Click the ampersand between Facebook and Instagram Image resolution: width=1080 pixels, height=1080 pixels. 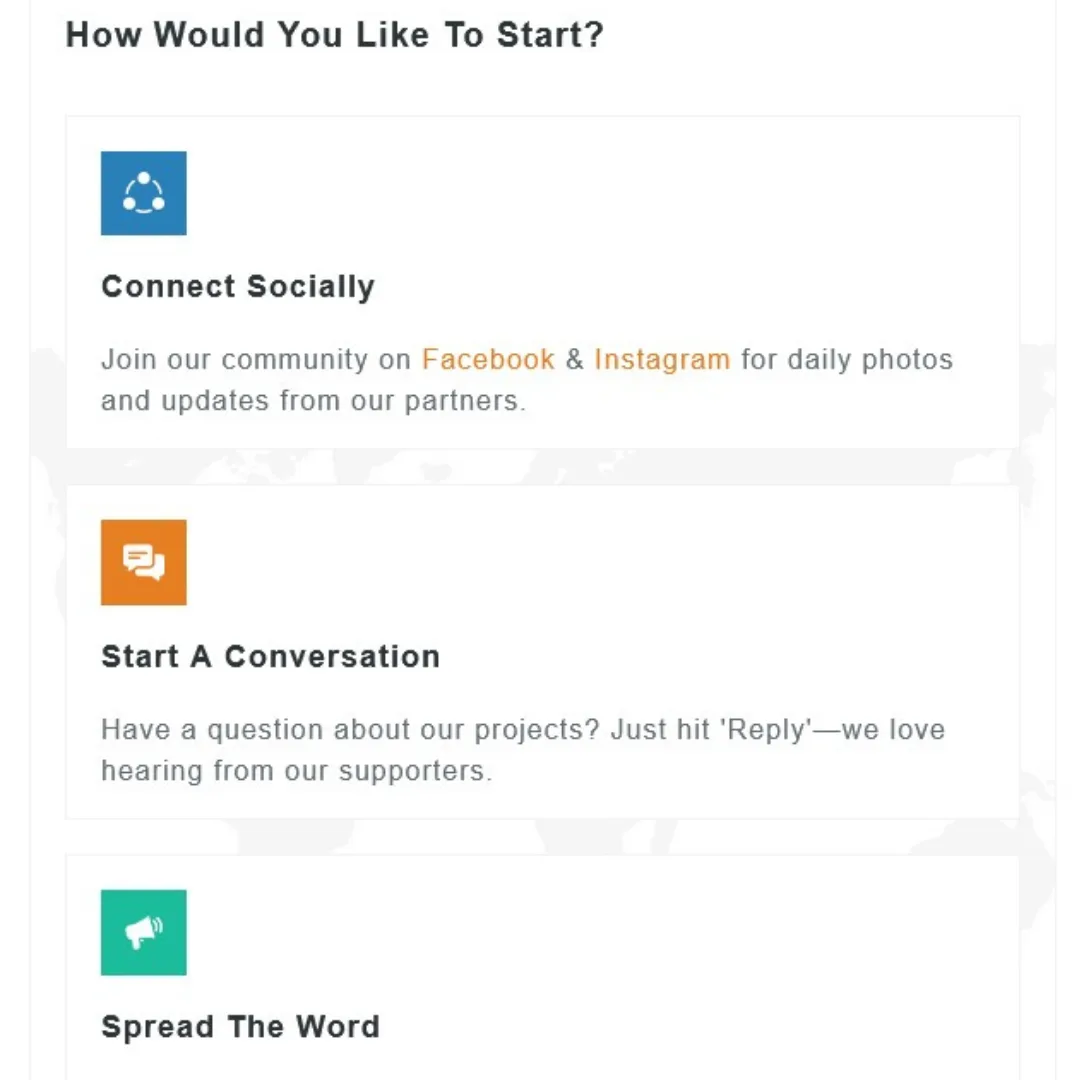(x=574, y=360)
